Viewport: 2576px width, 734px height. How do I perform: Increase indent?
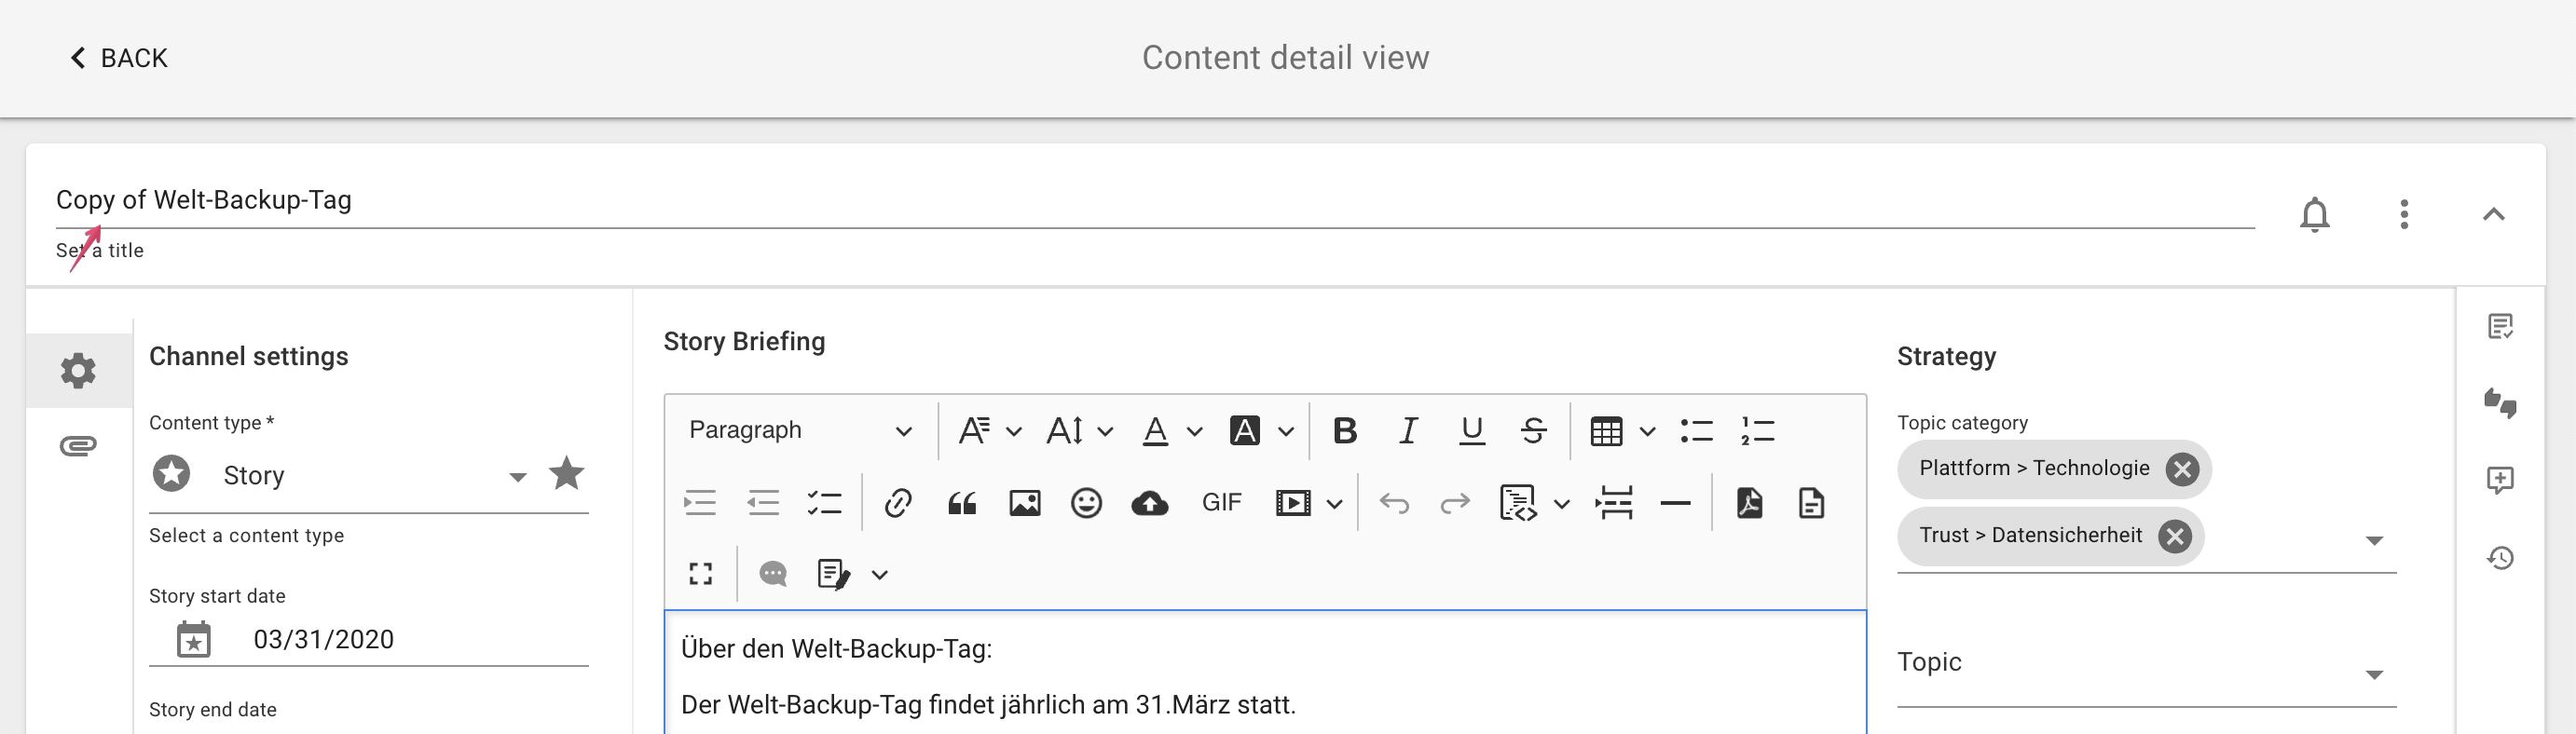[x=700, y=503]
